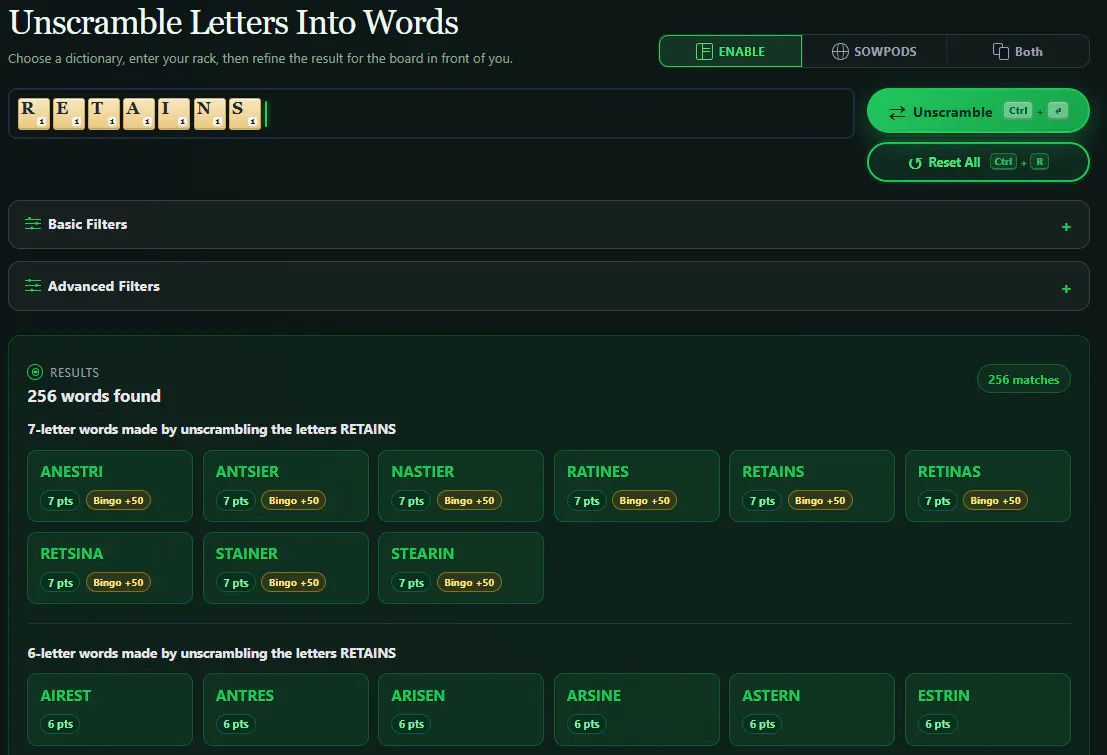Viewport: 1107px width, 755px height.
Task: Click the I tile in the rack
Action: coord(174,114)
